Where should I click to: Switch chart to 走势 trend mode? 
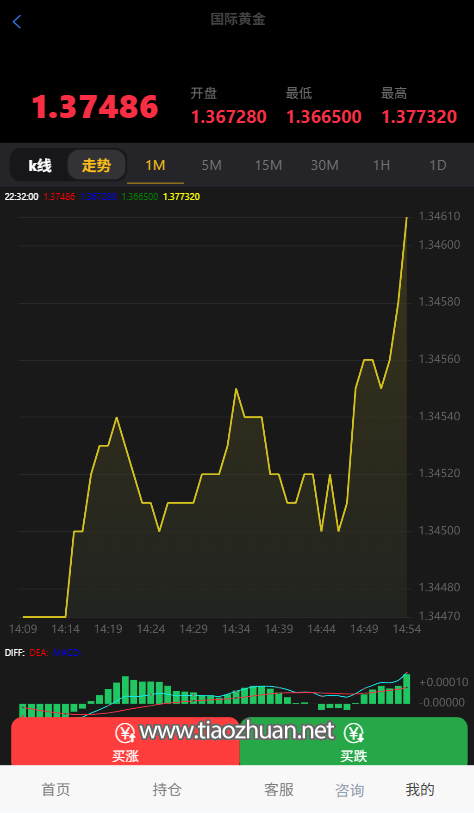point(96,165)
